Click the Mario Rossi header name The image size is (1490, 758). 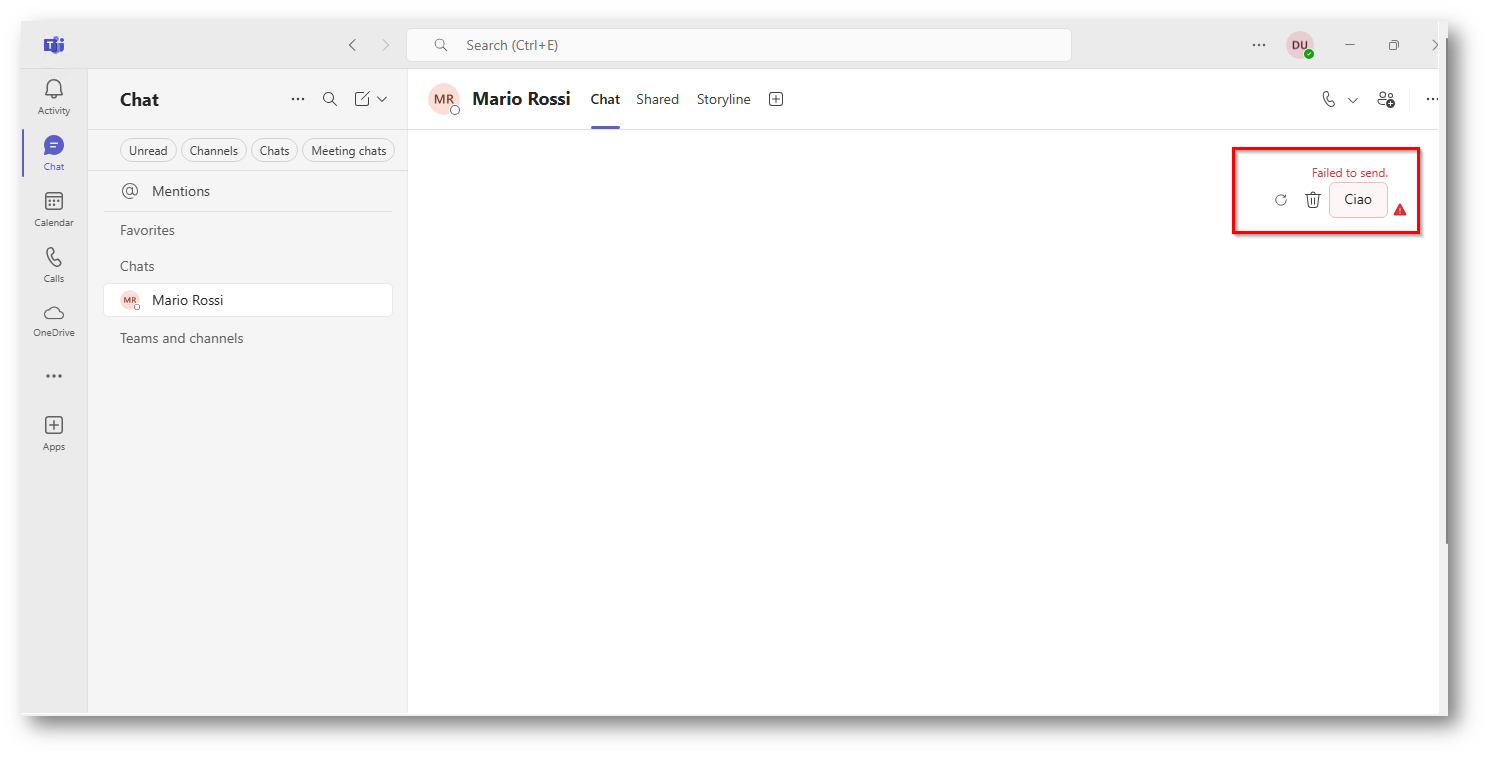pos(521,99)
